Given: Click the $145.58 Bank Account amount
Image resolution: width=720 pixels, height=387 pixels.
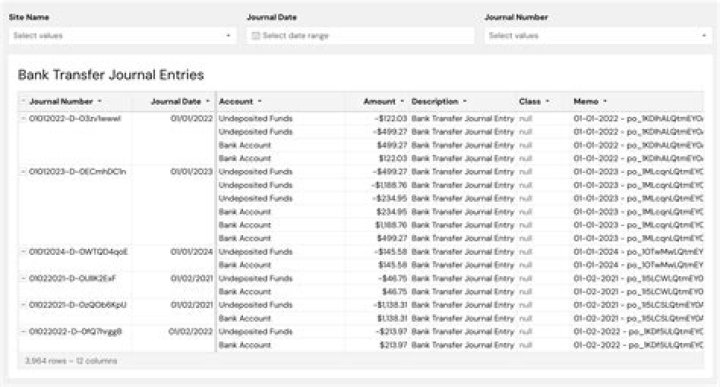Looking at the screenshot, I should click(x=393, y=265).
